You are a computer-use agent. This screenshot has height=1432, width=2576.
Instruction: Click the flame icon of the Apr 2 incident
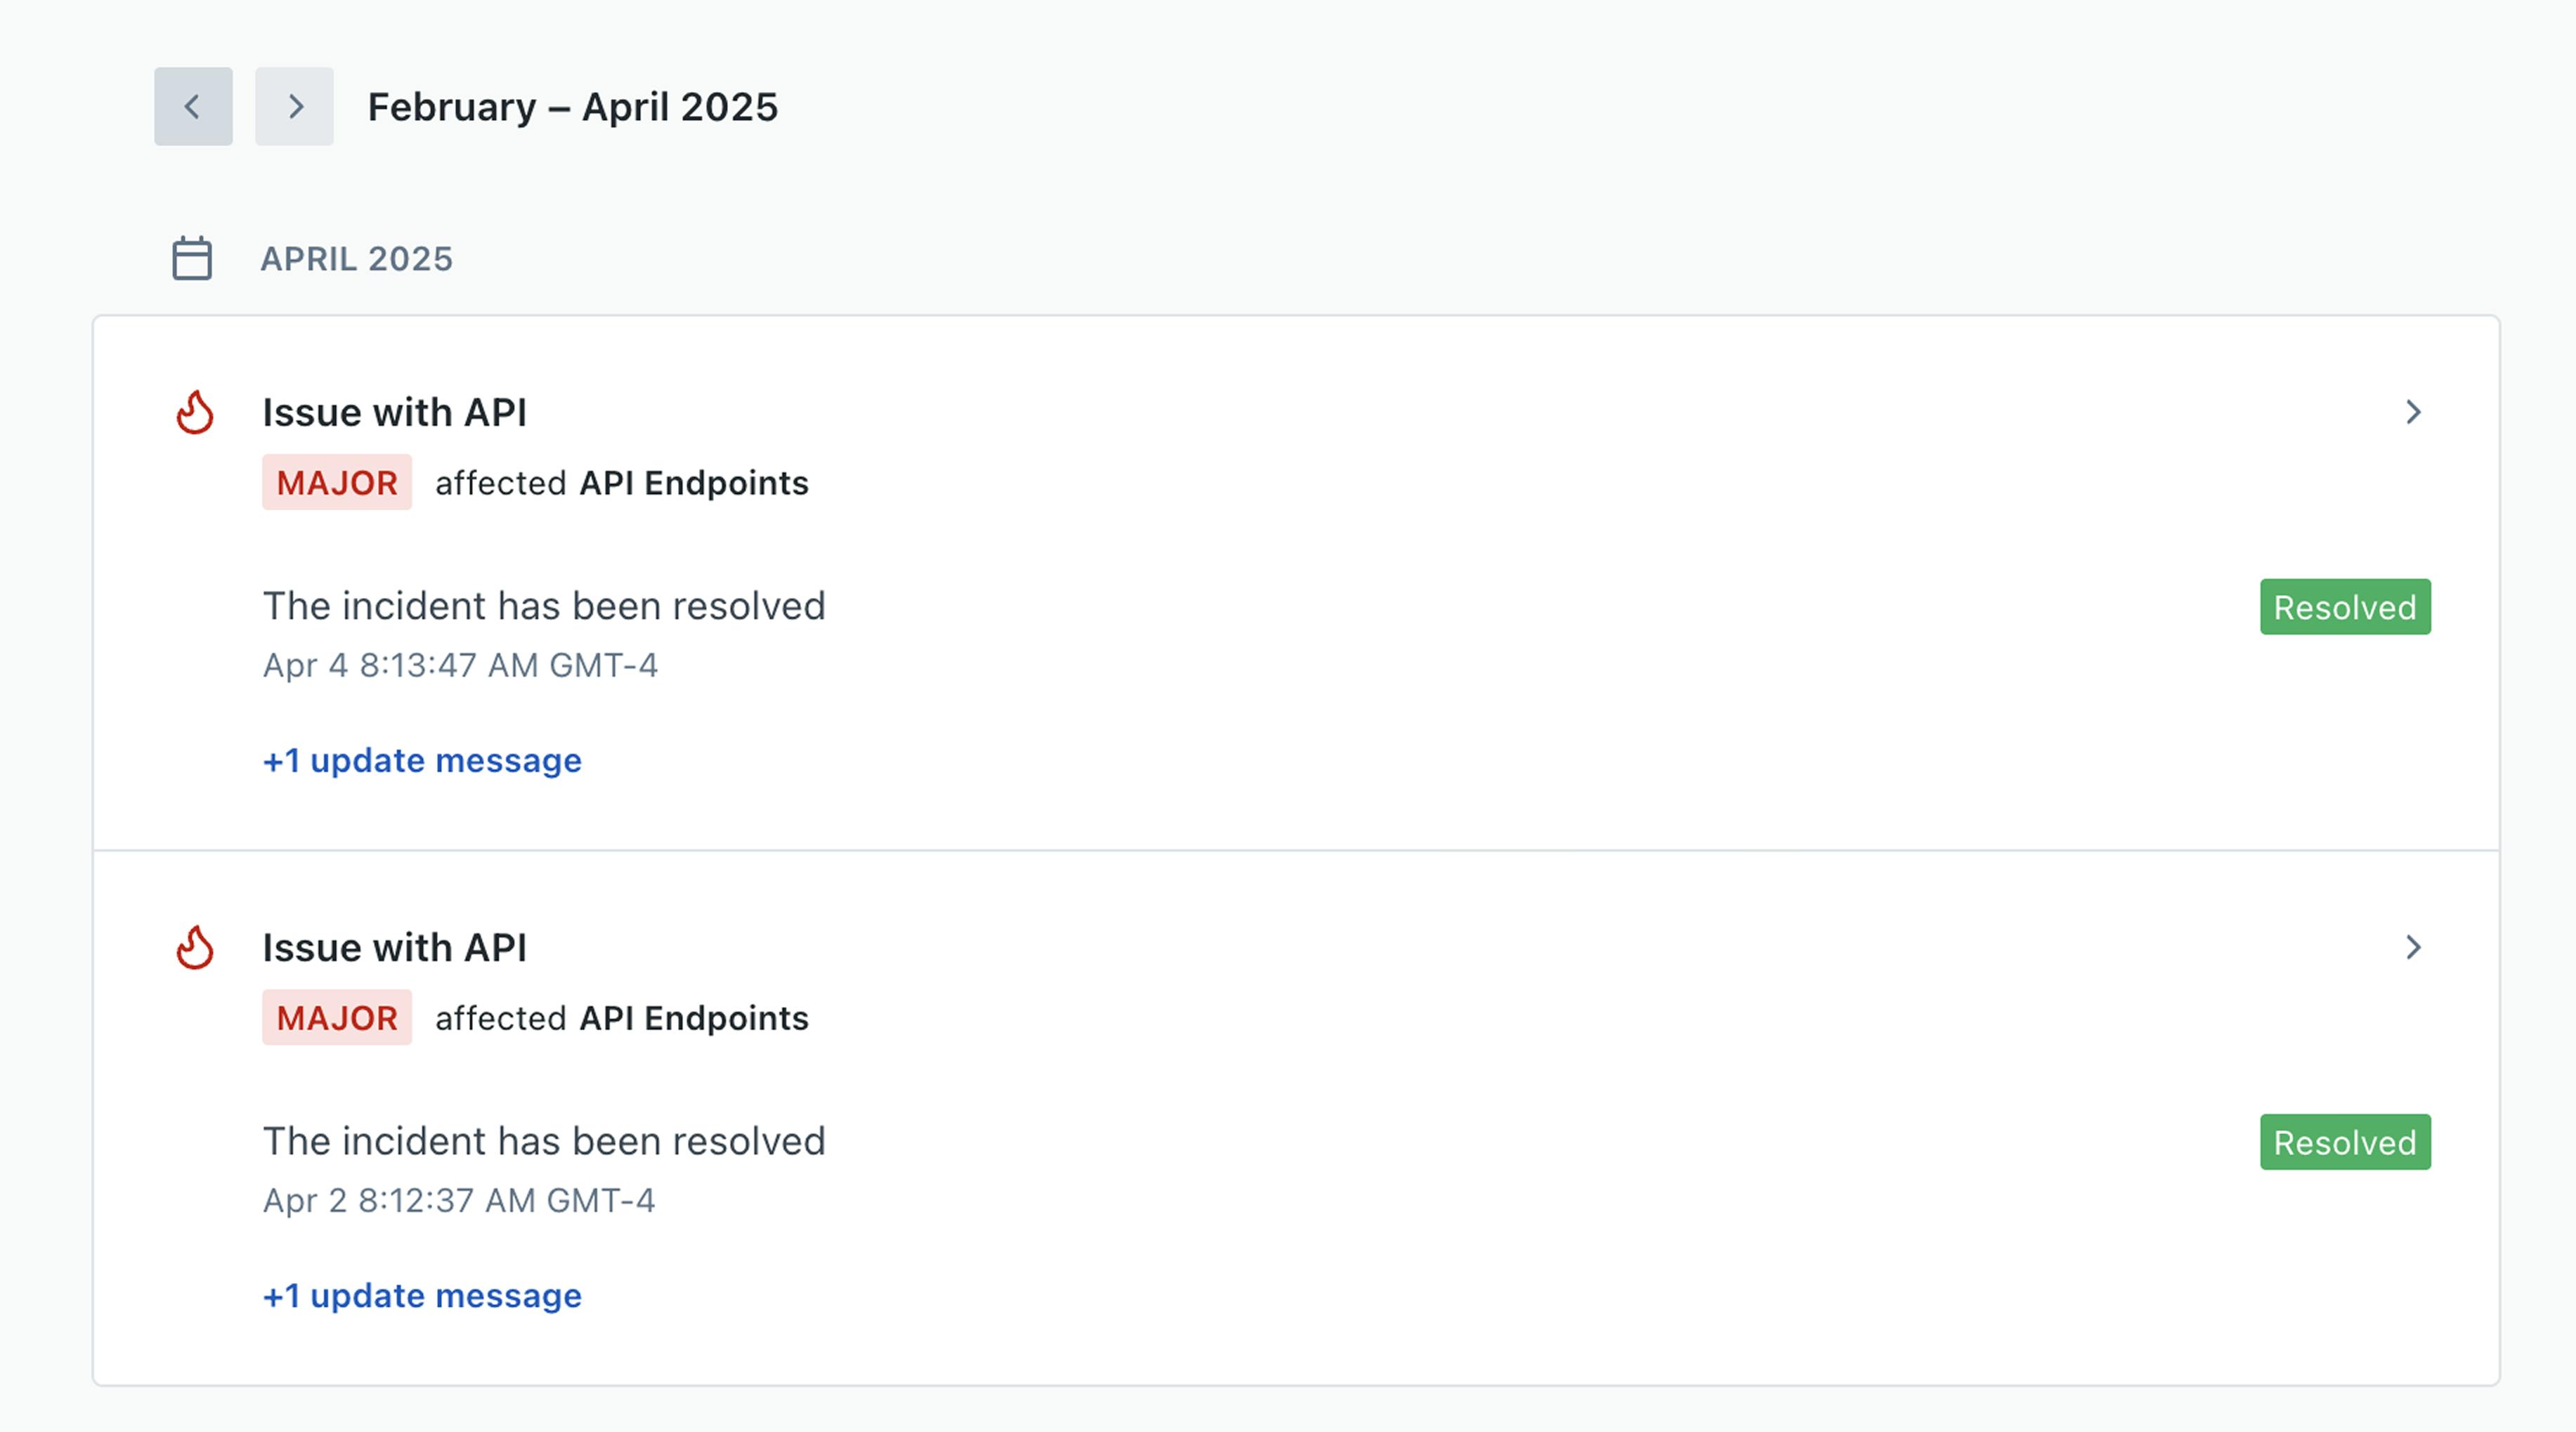(195, 947)
